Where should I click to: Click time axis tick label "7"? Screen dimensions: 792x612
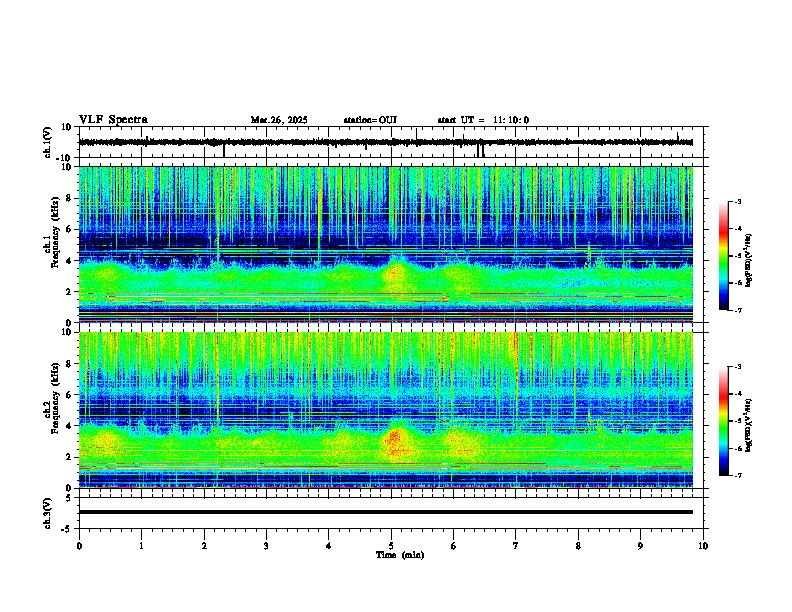(516, 546)
